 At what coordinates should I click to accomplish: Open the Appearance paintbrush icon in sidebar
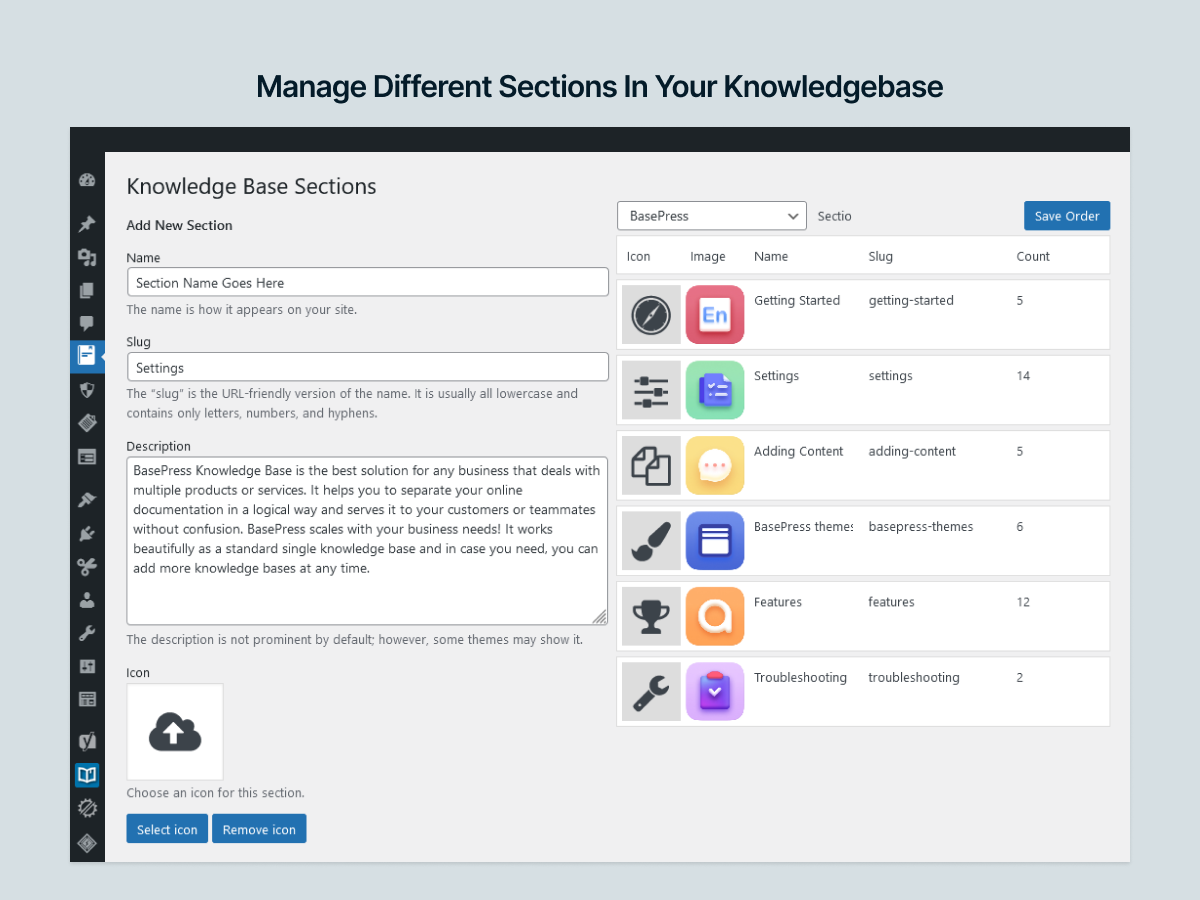pos(87,499)
